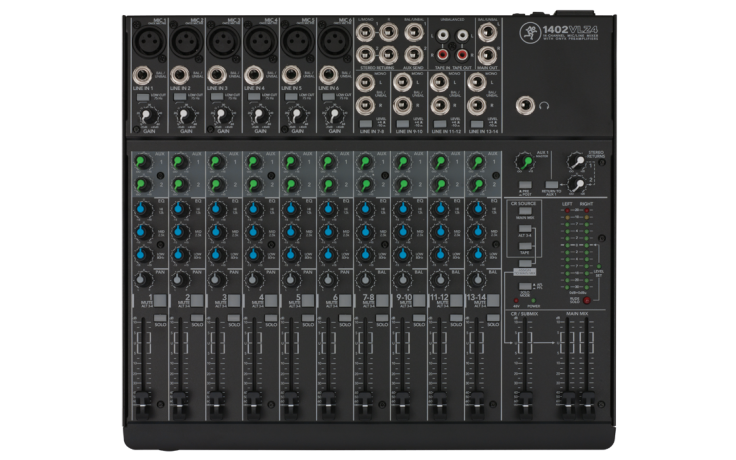
Task: Click the top red LEFT meter LED
Action: pyautogui.click(x=567, y=210)
